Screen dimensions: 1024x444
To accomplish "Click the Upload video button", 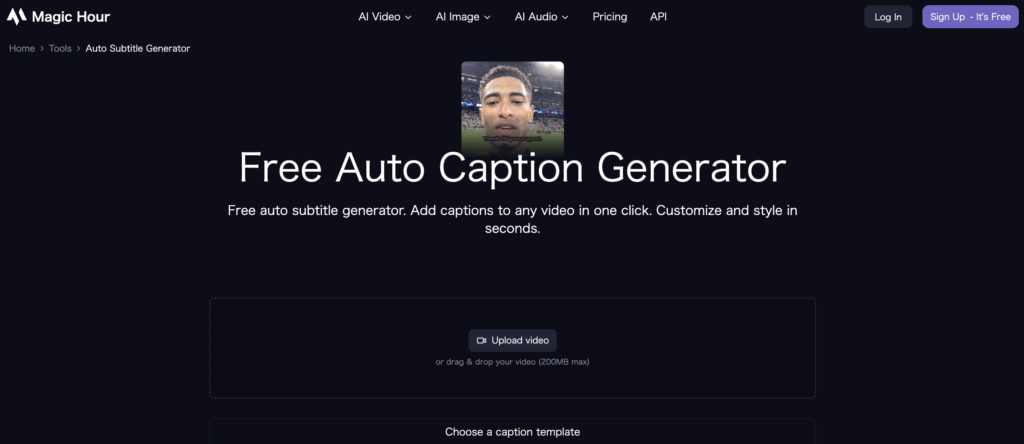I will (x=512, y=340).
